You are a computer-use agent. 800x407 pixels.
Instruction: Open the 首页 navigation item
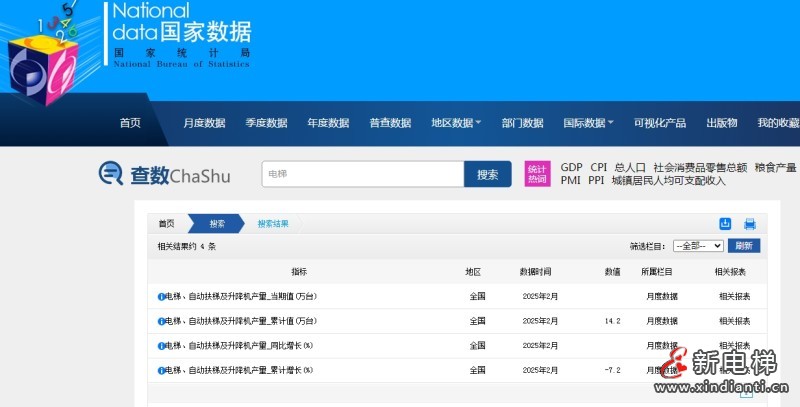tap(130, 123)
